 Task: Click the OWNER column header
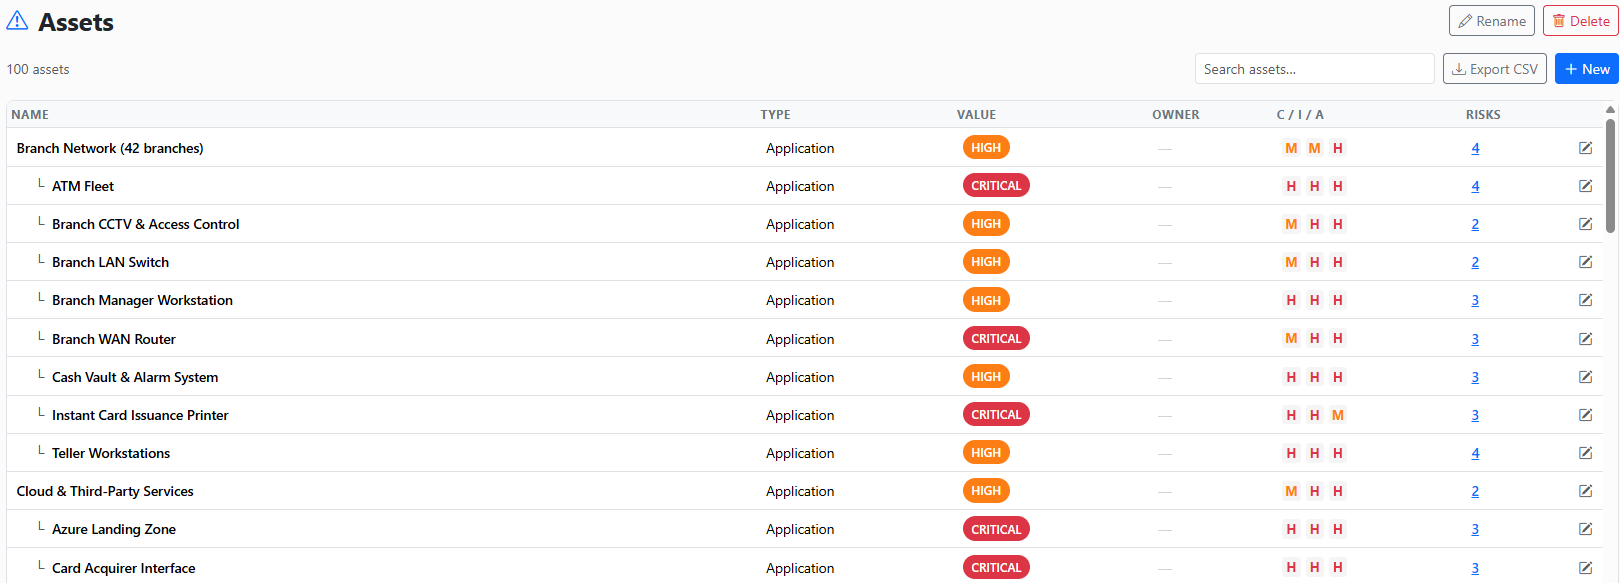[1176, 115]
